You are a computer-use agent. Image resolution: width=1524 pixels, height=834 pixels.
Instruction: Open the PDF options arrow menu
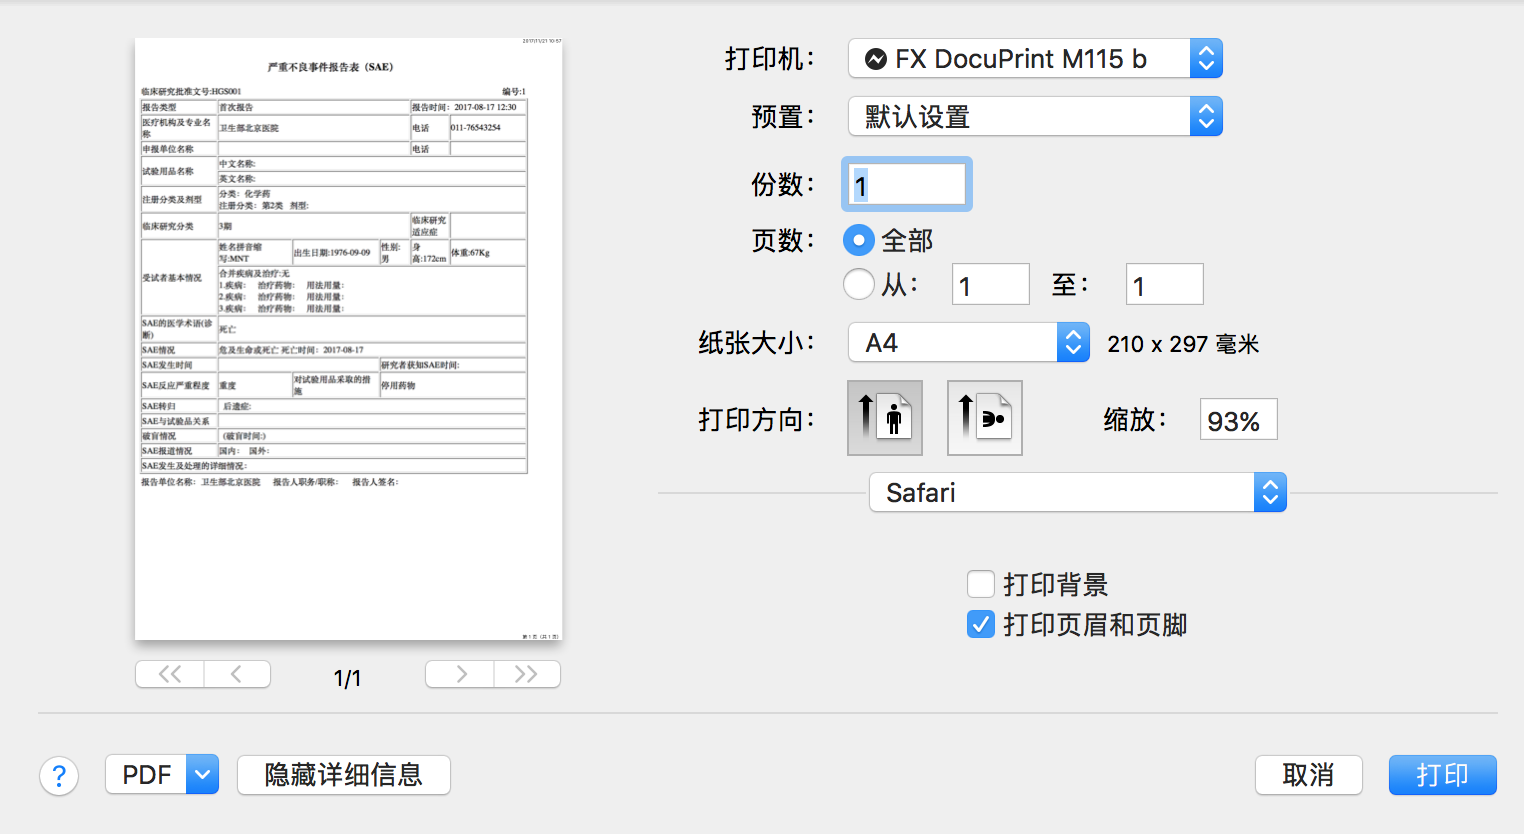click(x=203, y=775)
